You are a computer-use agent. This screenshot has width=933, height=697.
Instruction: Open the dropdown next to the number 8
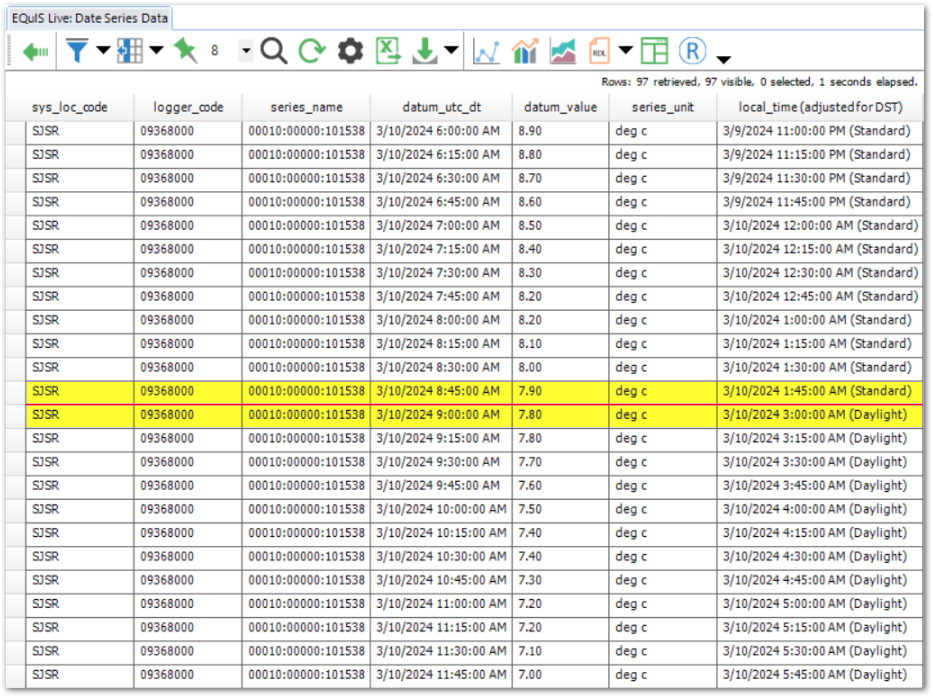click(246, 52)
